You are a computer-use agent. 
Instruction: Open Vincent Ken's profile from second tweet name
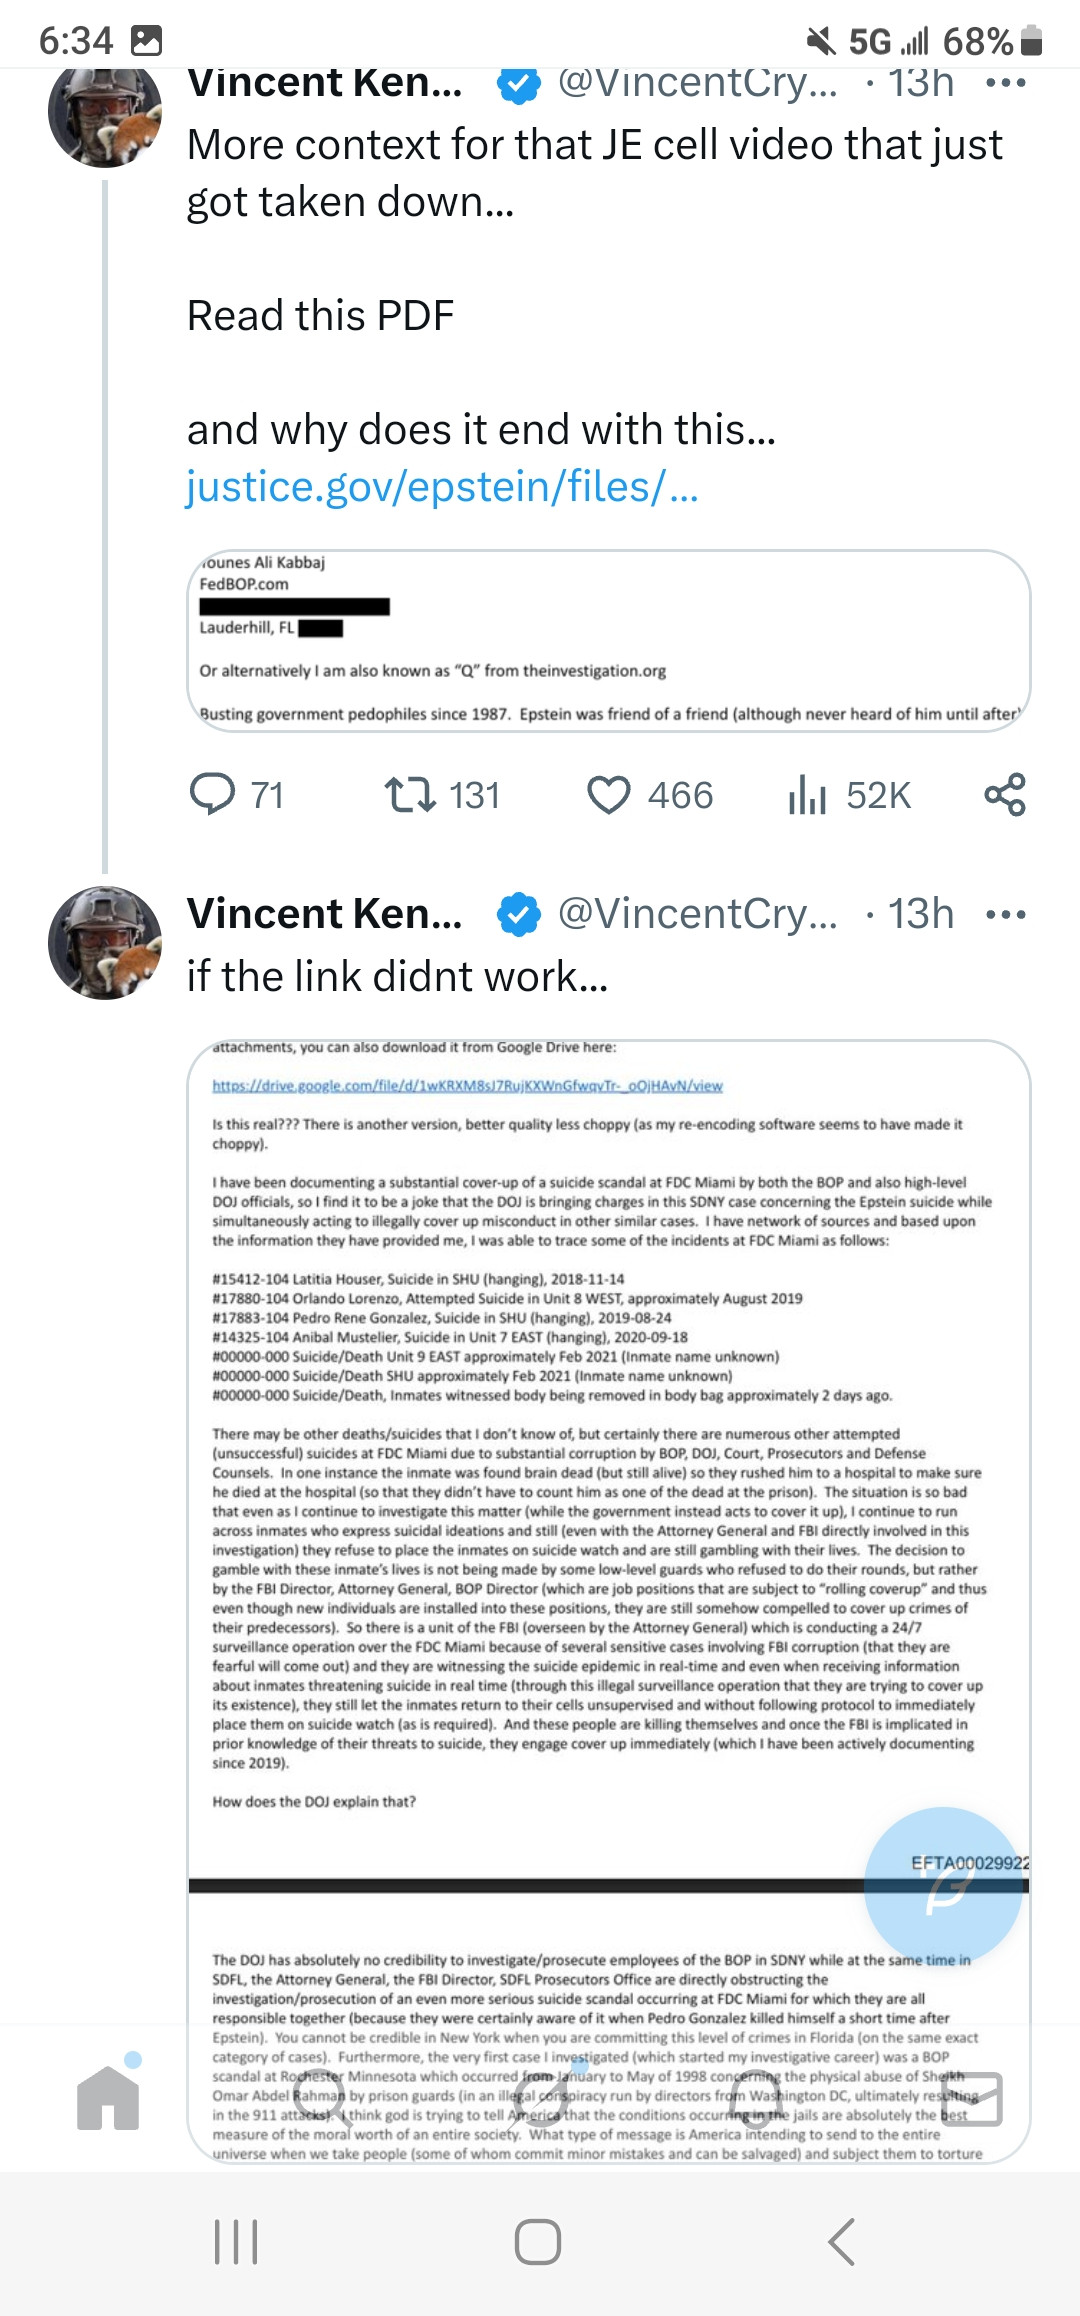click(324, 914)
